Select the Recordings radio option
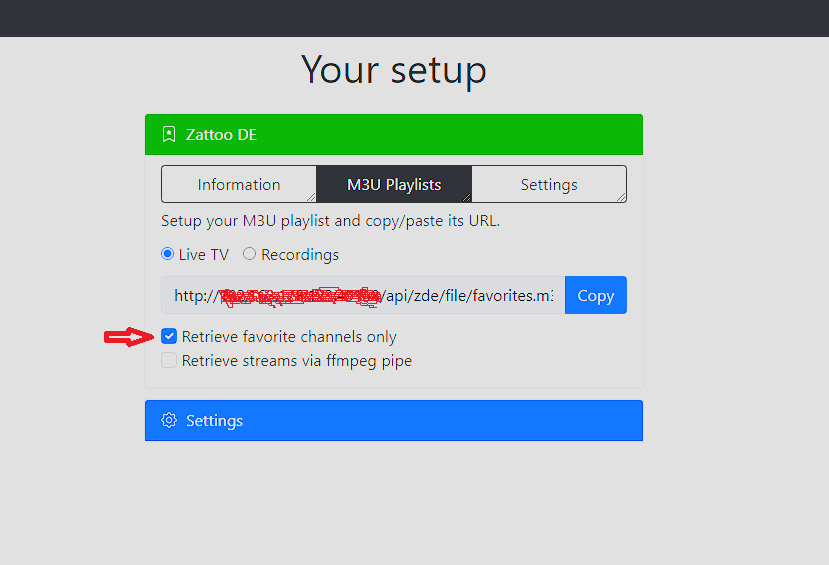 pyautogui.click(x=249, y=254)
